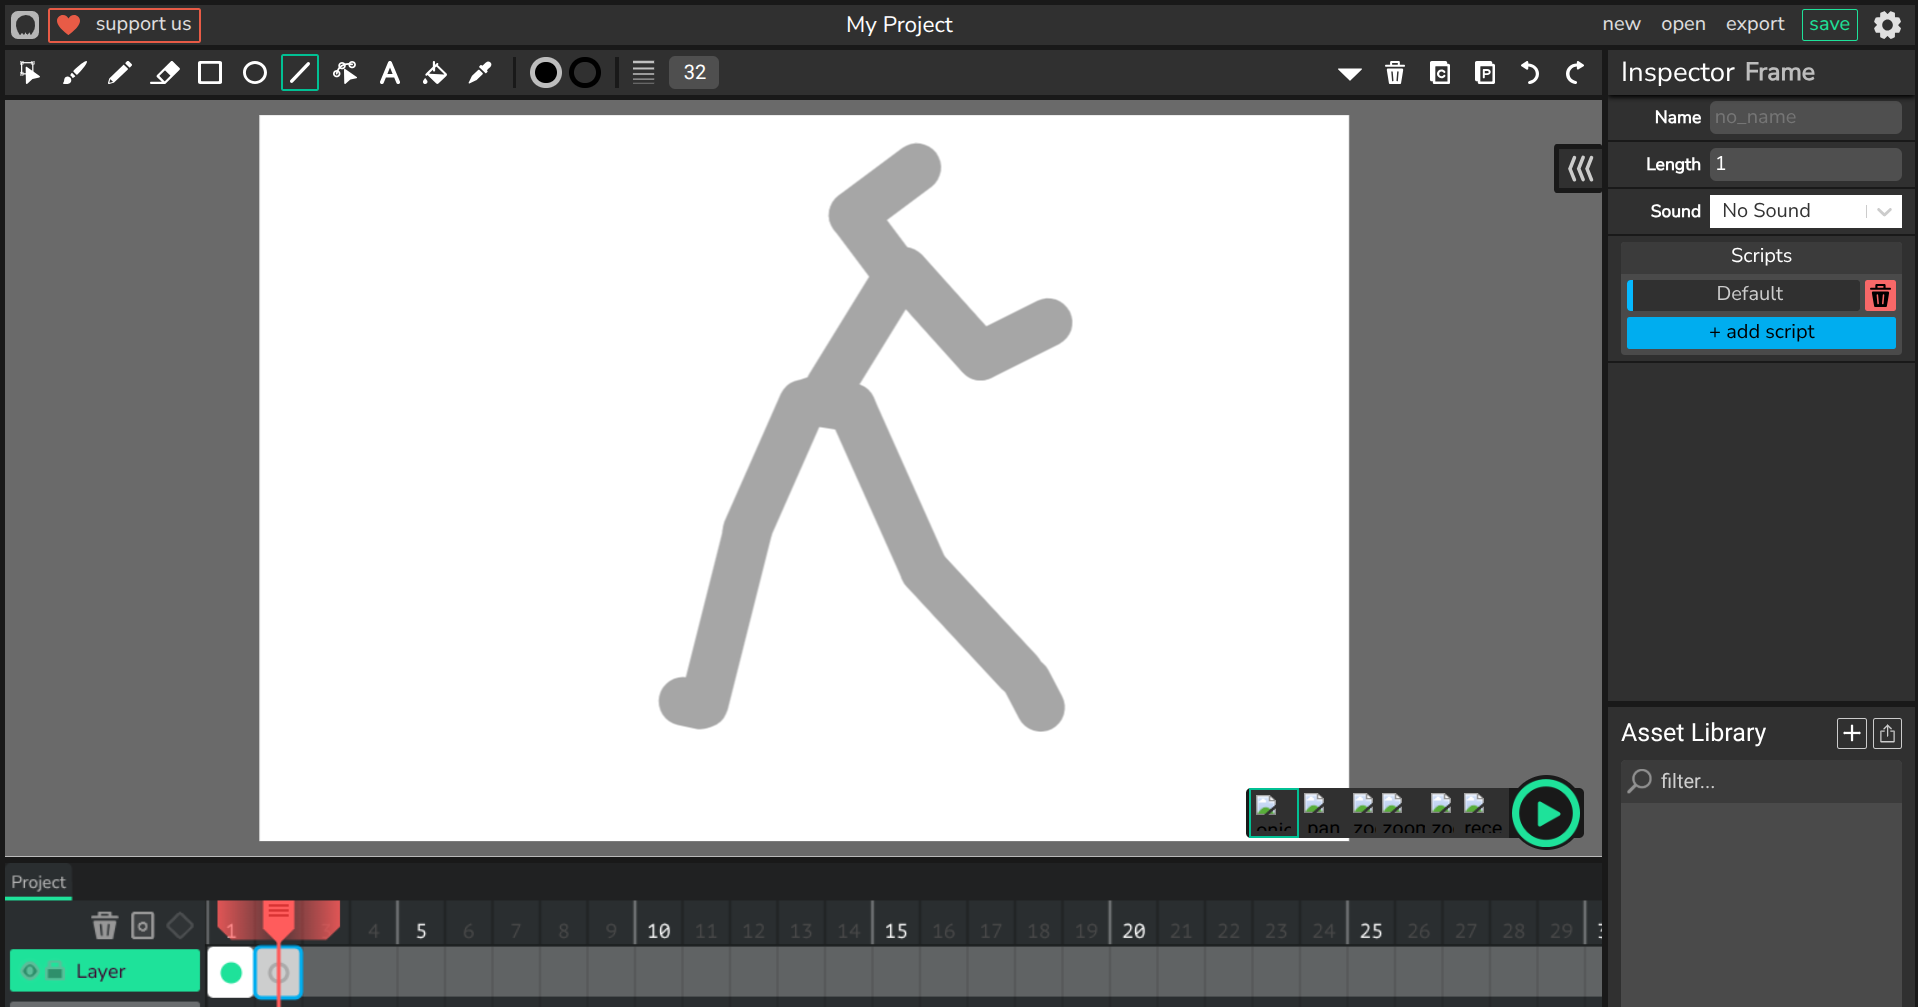Select the Brush tool

75,73
